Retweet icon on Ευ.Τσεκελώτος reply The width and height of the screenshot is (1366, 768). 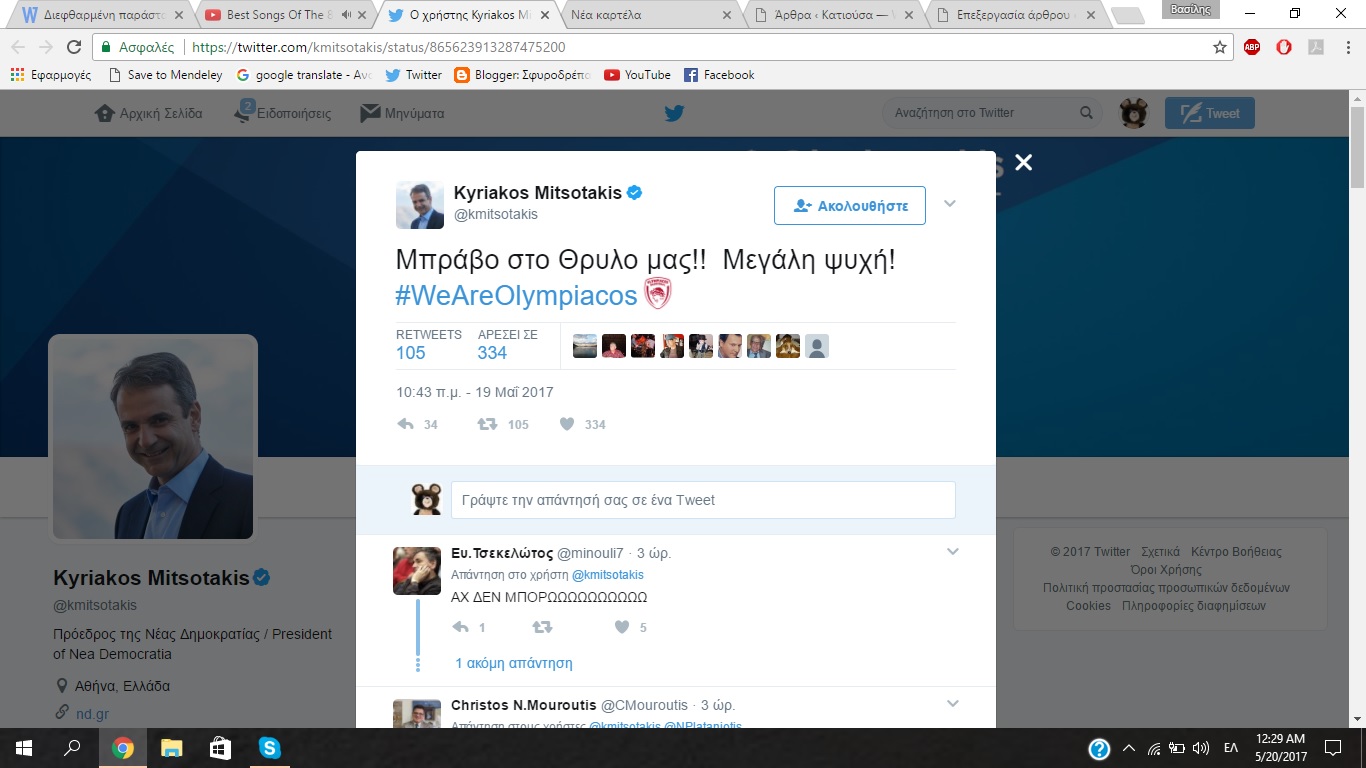click(542, 627)
